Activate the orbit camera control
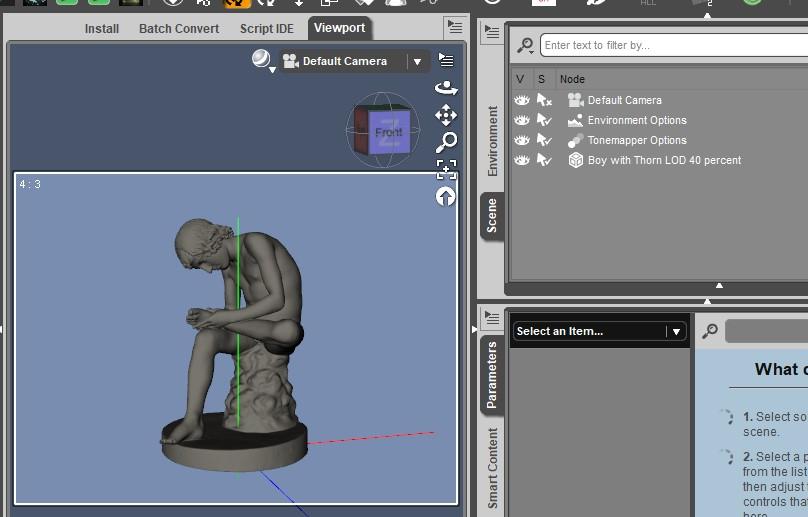This screenshot has width=808, height=517. [446, 88]
